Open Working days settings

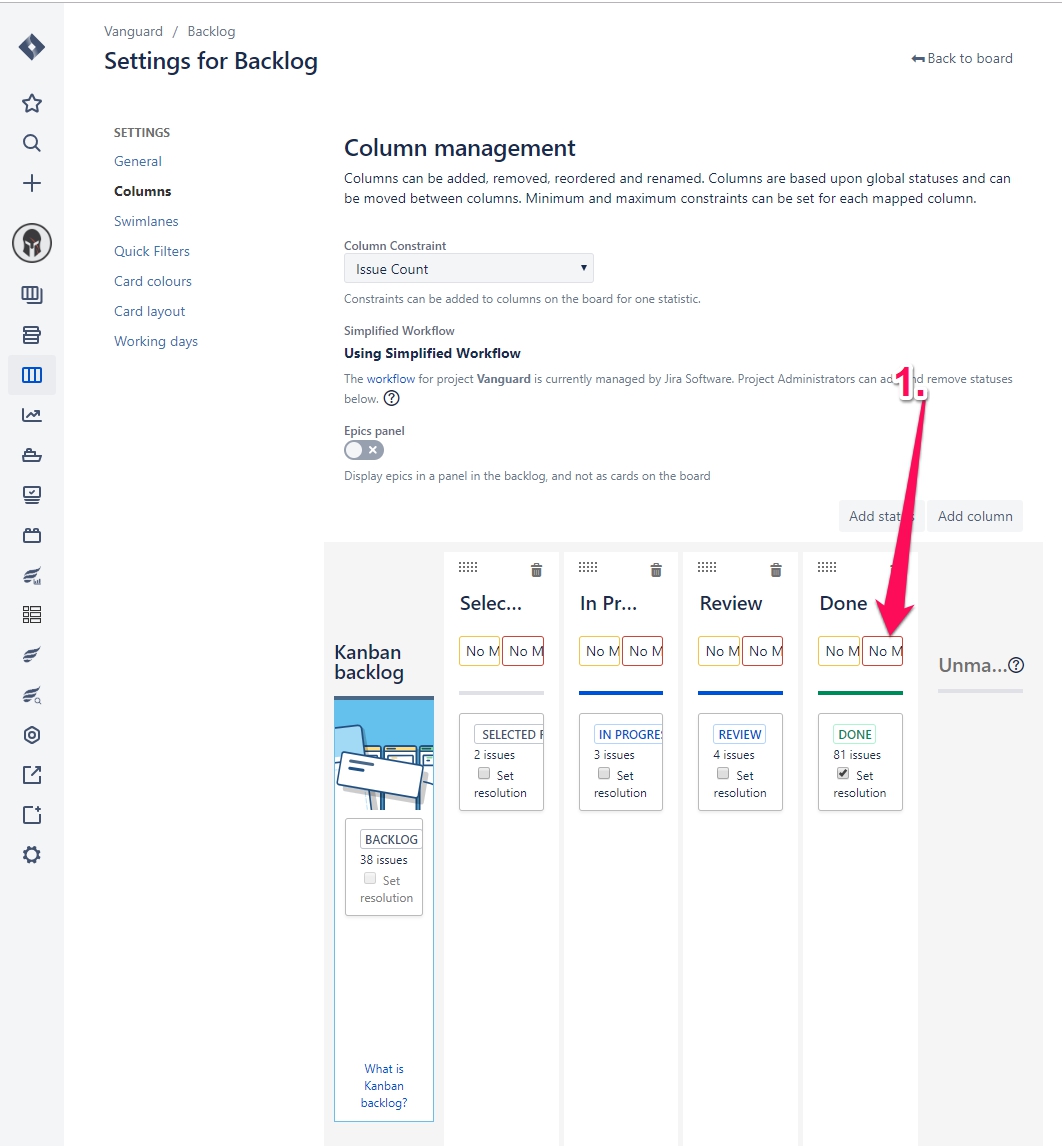(x=156, y=341)
